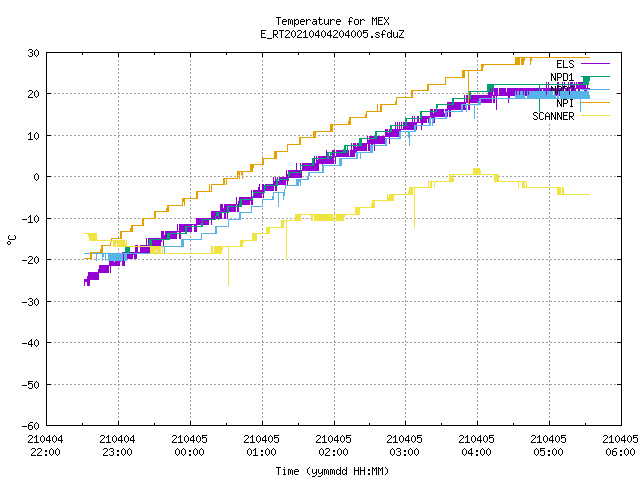Click the x-axis tick label 210405 01:00
The image size is (640, 480).
[x=261, y=446]
